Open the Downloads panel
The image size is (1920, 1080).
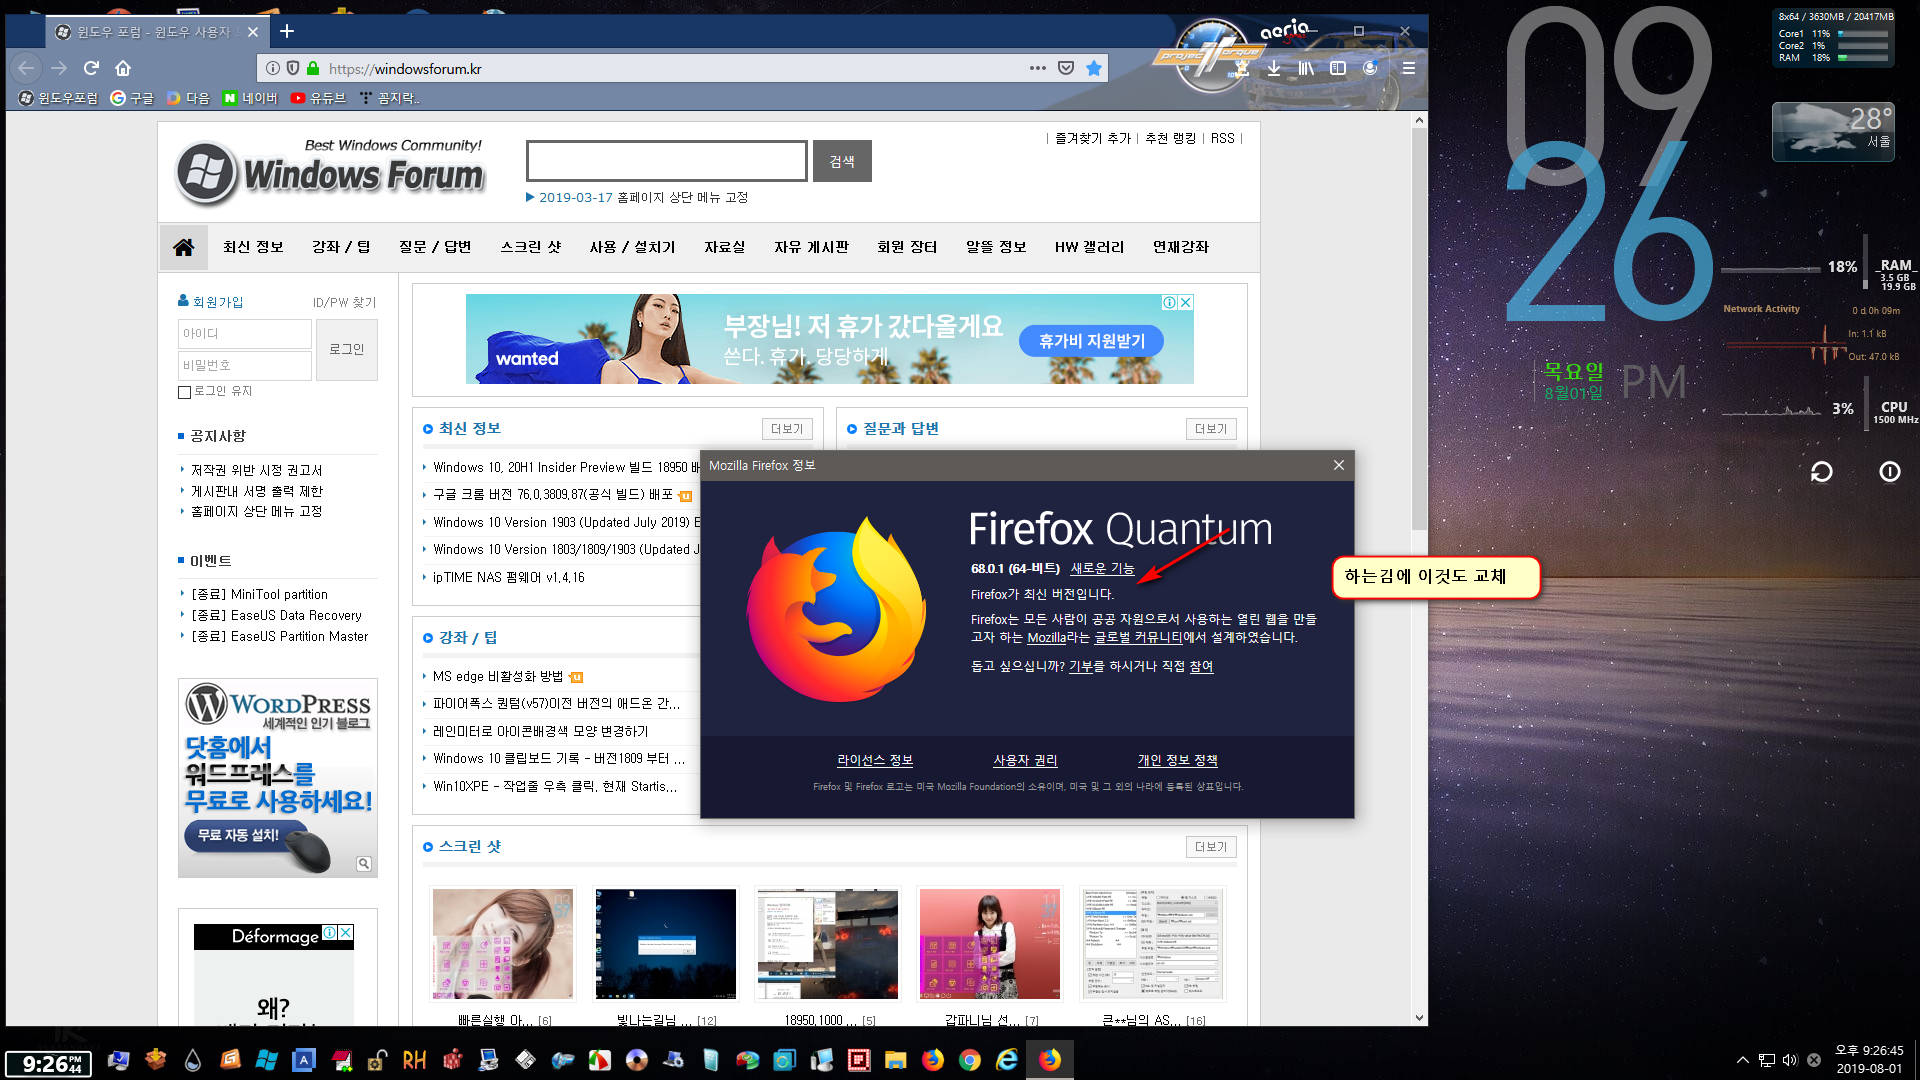pyautogui.click(x=1274, y=68)
